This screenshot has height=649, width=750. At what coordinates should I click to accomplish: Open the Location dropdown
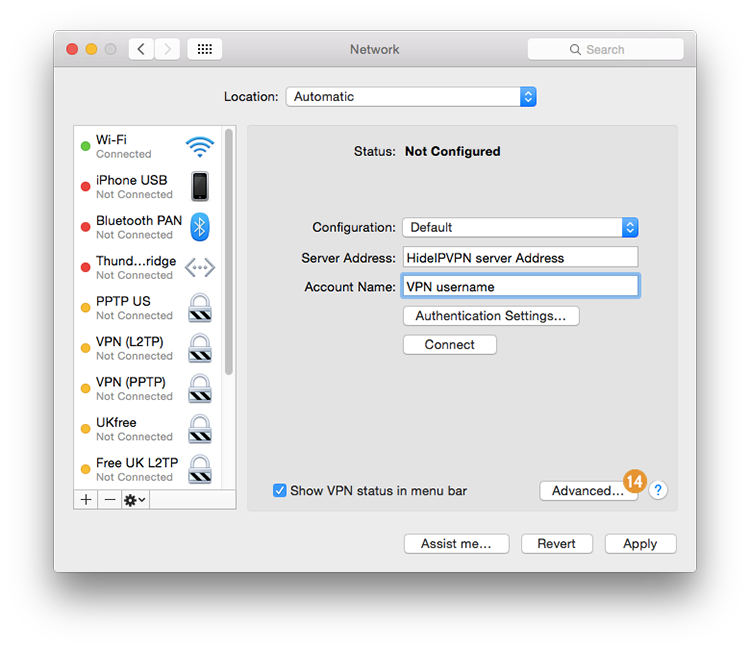(411, 97)
